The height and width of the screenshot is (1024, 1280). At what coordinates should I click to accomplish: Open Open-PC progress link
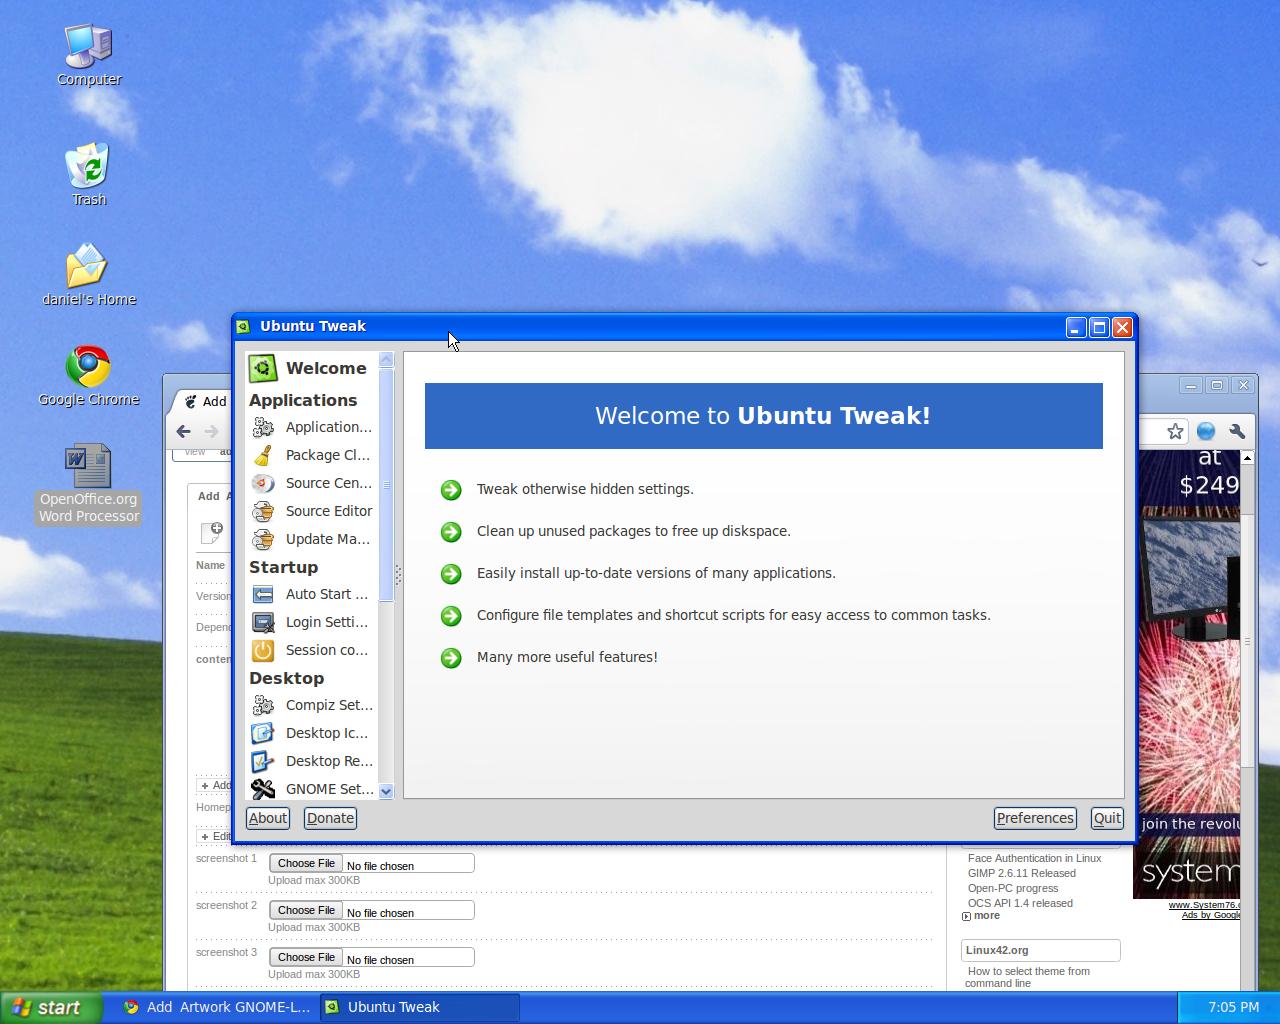click(1012, 888)
